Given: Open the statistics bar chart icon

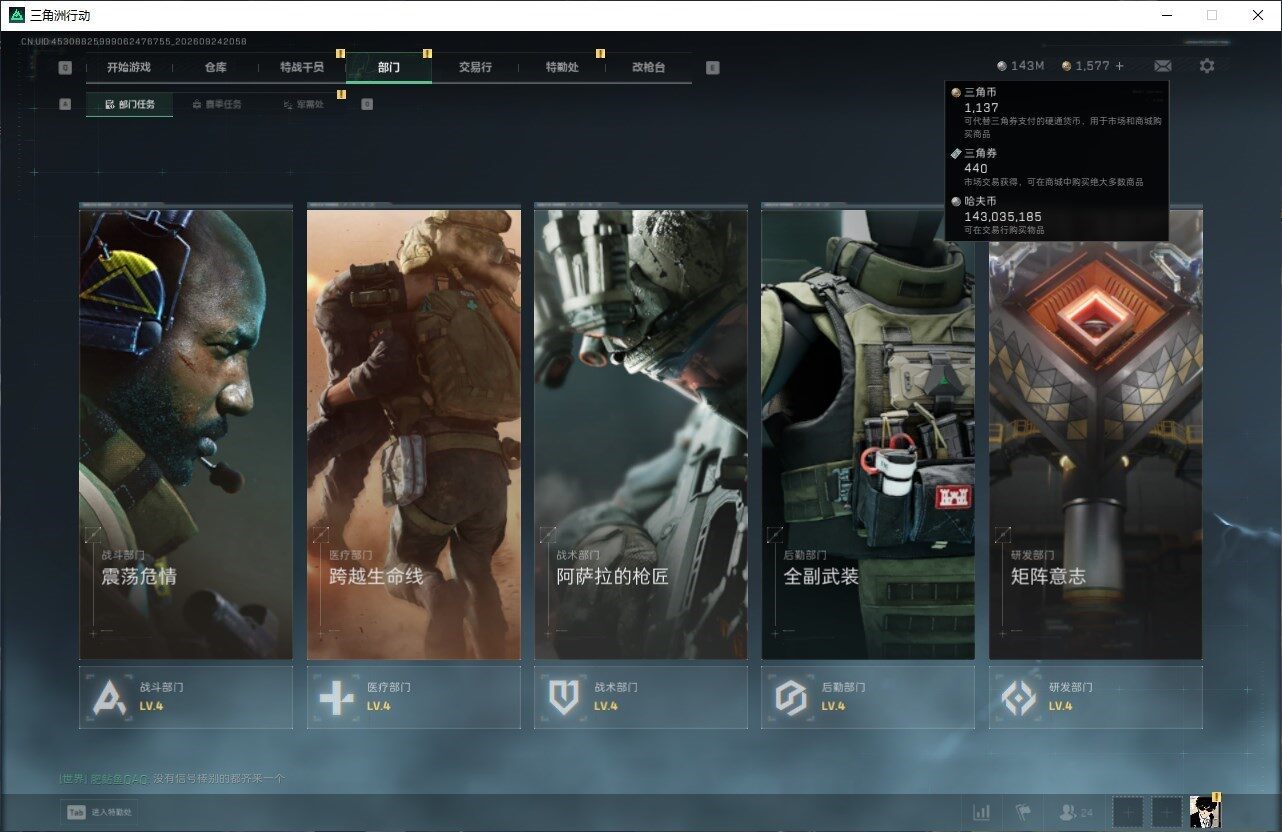Looking at the screenshot, I should [982, 813].
